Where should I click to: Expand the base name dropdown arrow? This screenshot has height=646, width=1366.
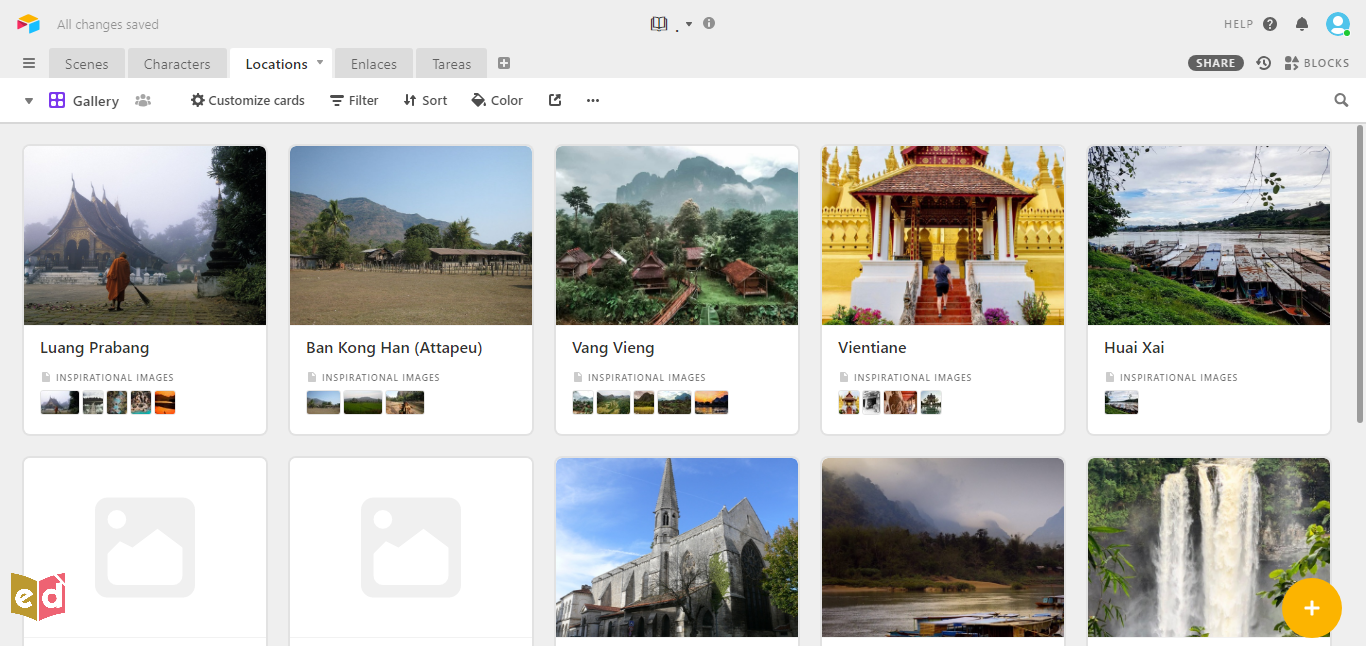[x=689, y=24]
